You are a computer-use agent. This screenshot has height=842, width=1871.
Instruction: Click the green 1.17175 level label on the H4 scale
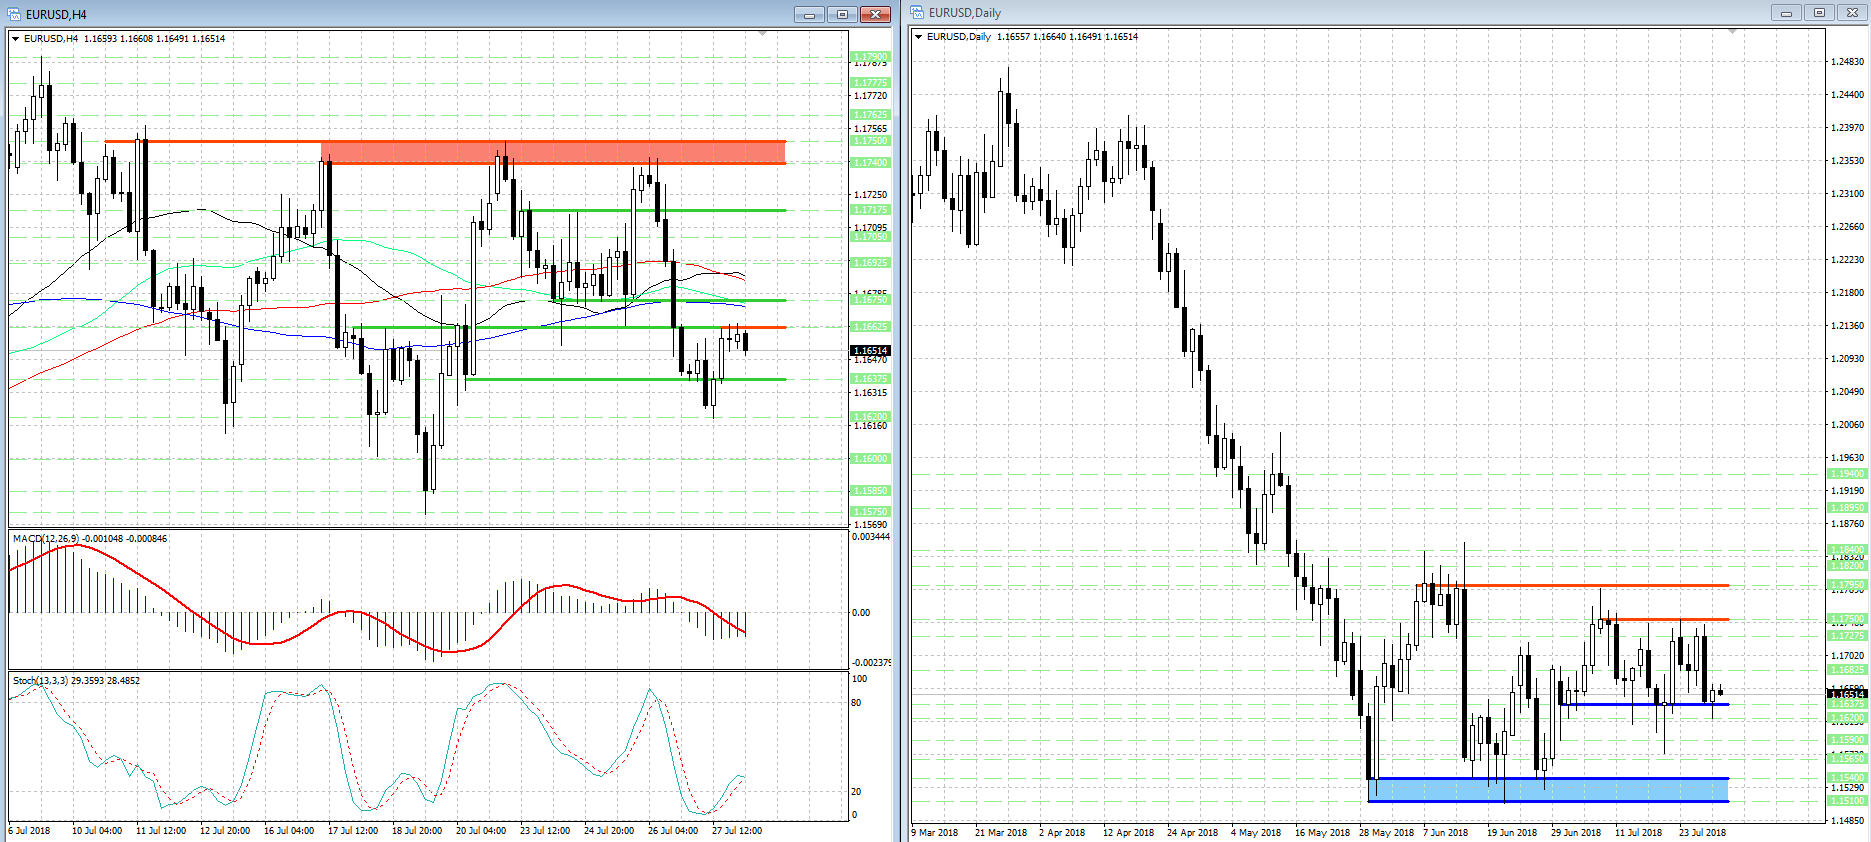870,210
